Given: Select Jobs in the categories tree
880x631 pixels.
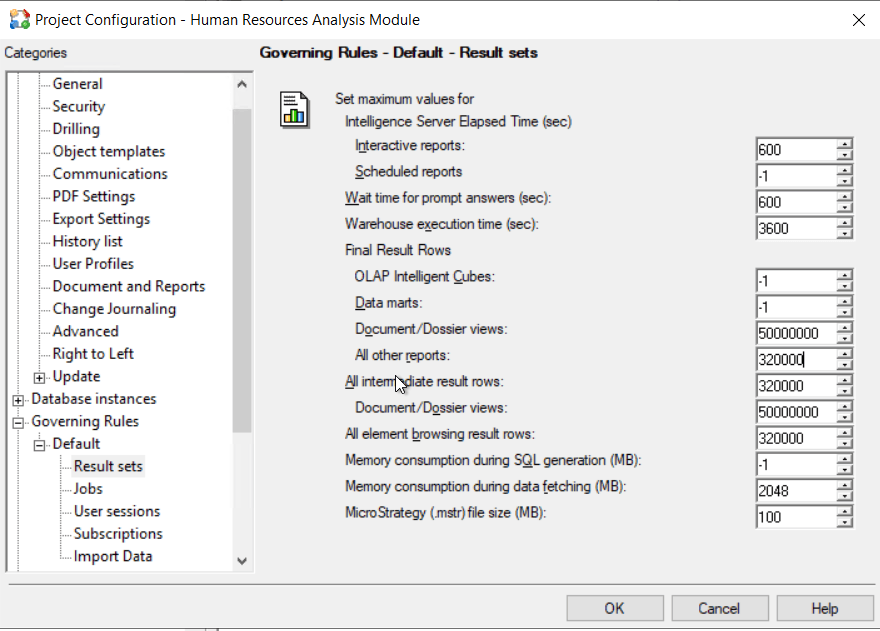Looking at the screenshot, I should (88, 489).
